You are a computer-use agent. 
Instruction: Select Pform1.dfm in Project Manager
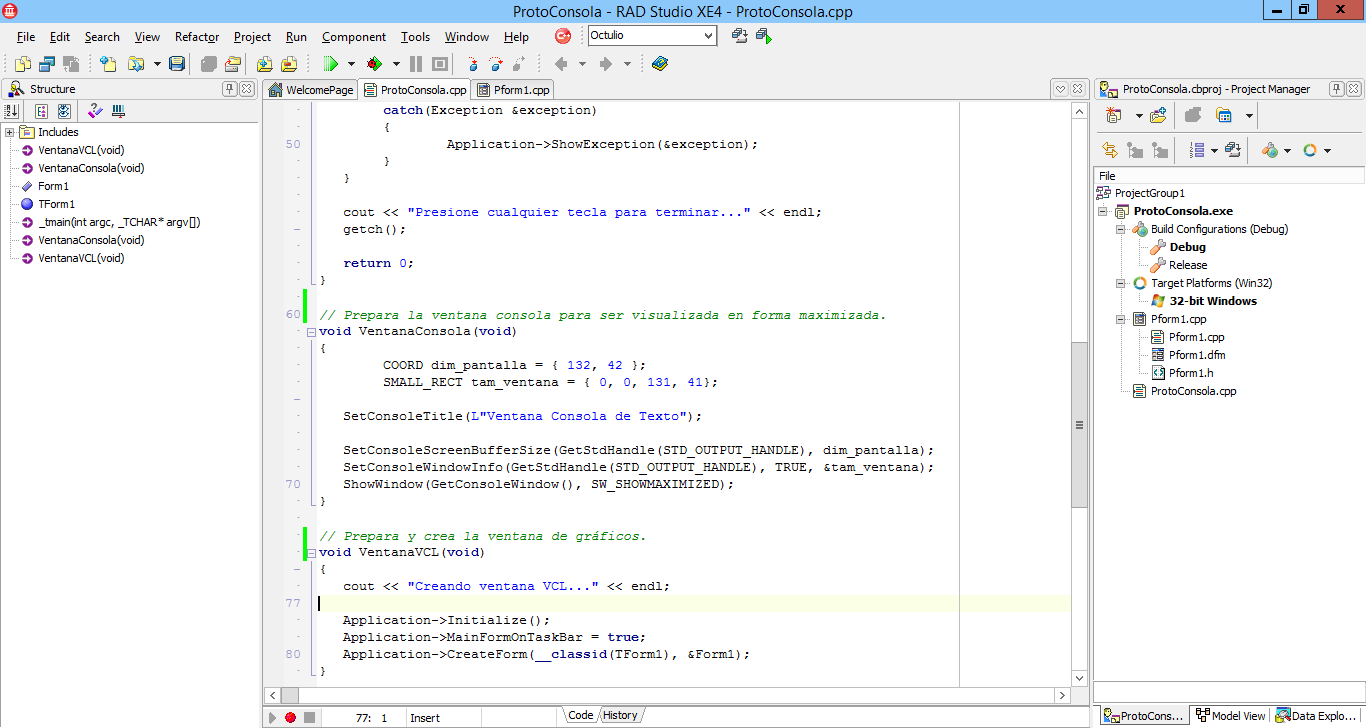coord(1197,355)
